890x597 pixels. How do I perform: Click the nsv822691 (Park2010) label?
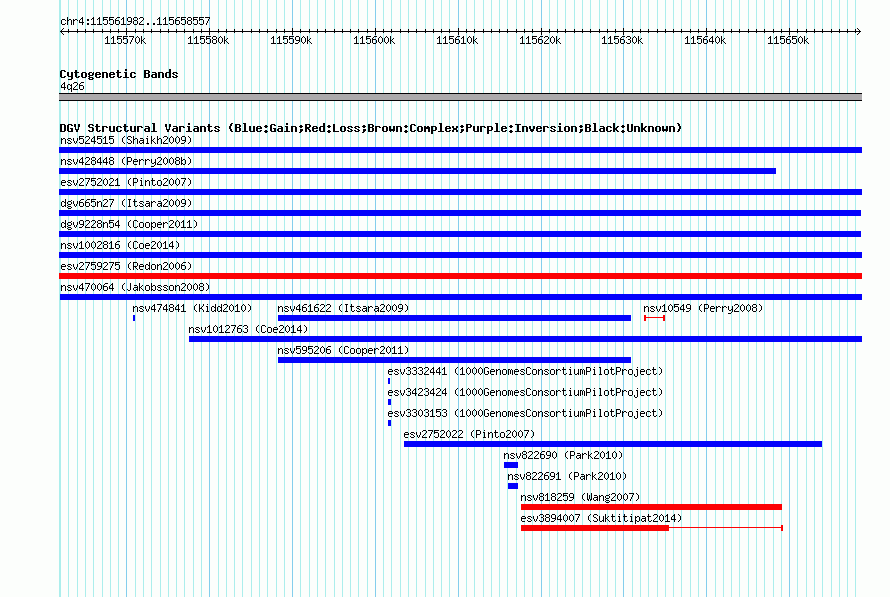[x=567, y=476]
